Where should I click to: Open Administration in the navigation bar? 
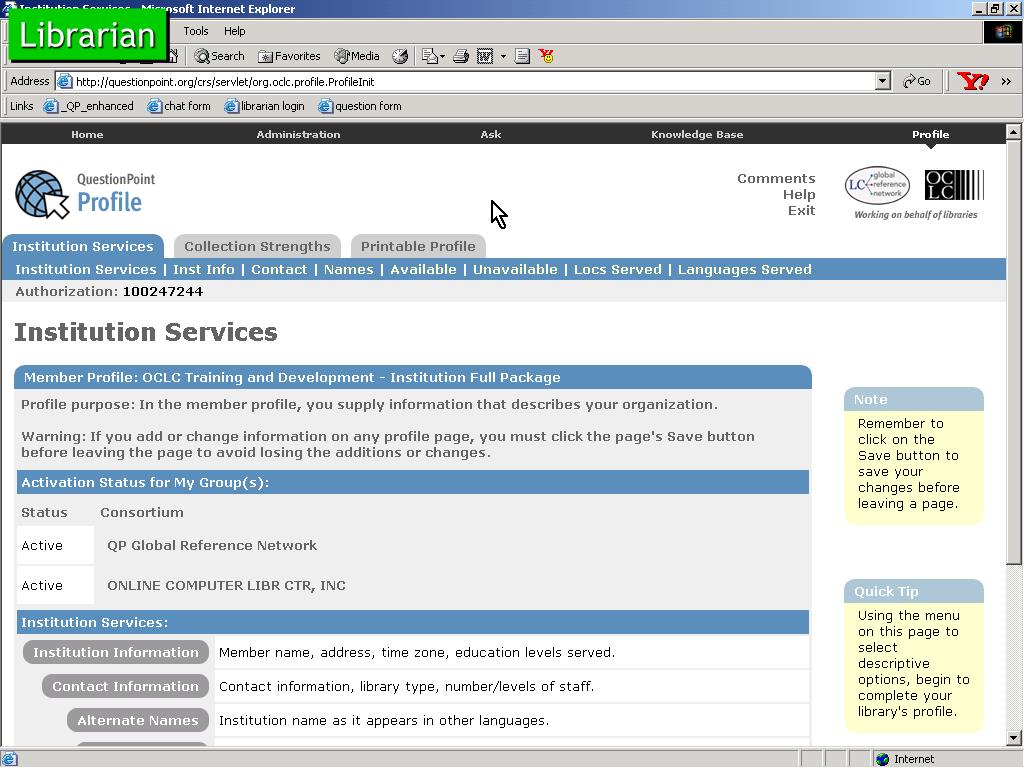click(x=298, y=134)
